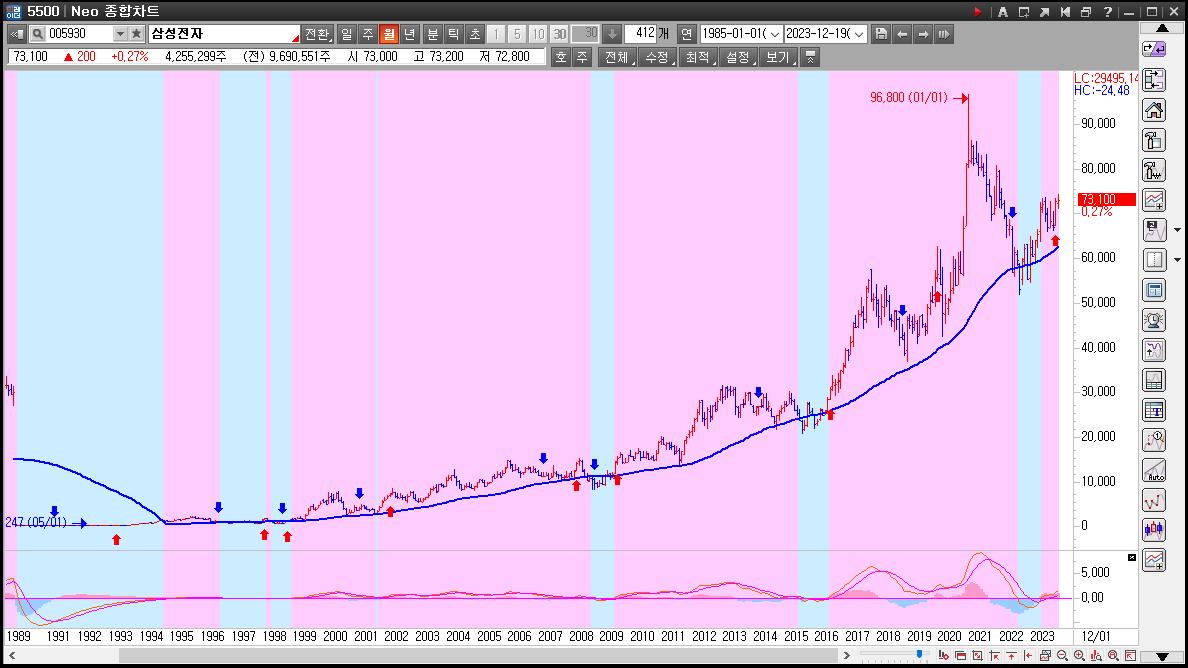Click the stock code field 005930
Viewport: 1188px width, 668px height.
point(80,34)
